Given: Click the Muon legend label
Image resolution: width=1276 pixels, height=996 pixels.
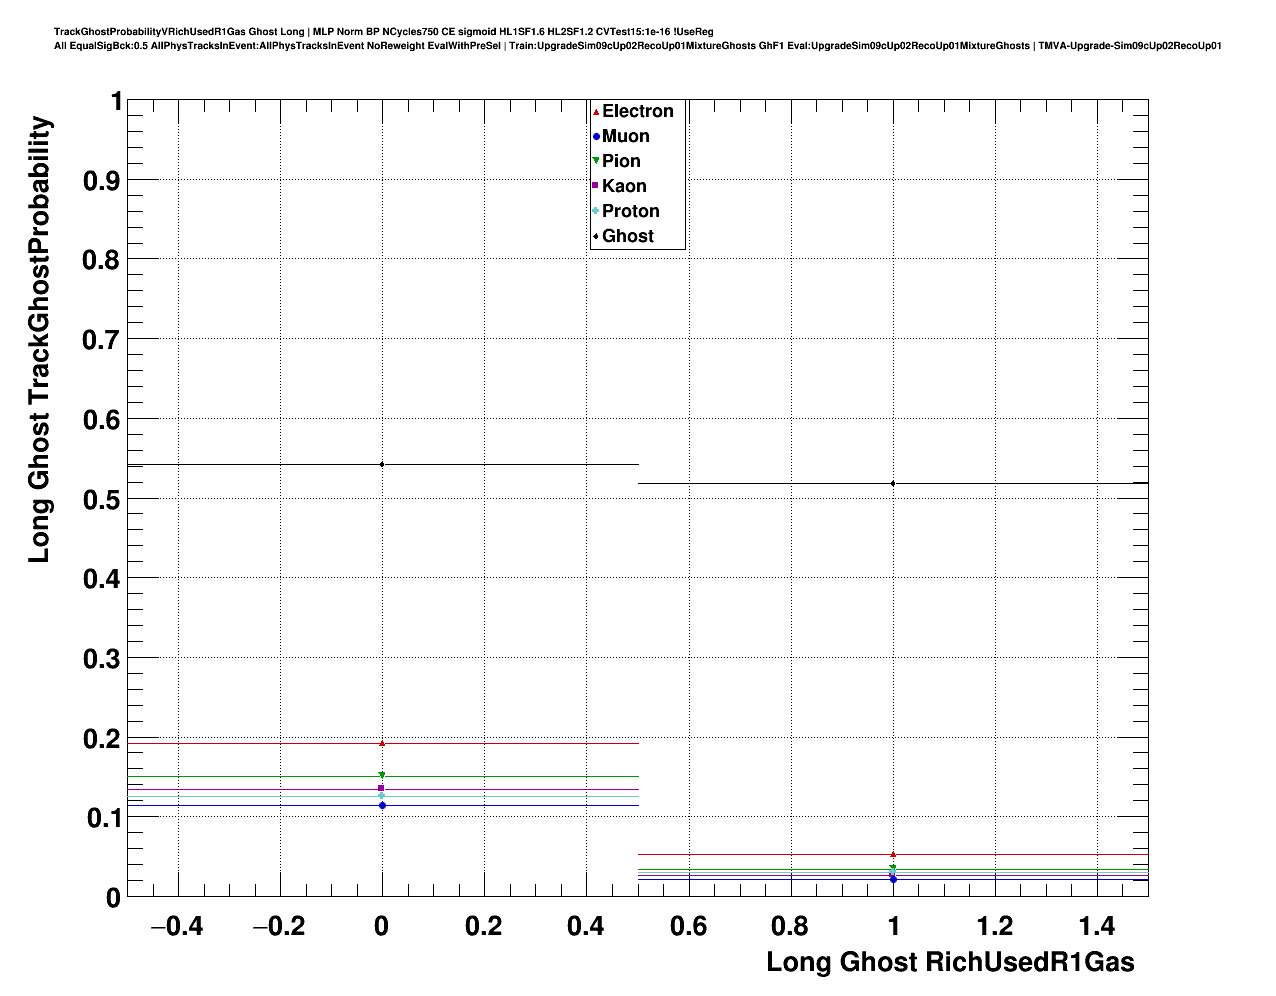Looking at the screenshot, I should point(626,136).
